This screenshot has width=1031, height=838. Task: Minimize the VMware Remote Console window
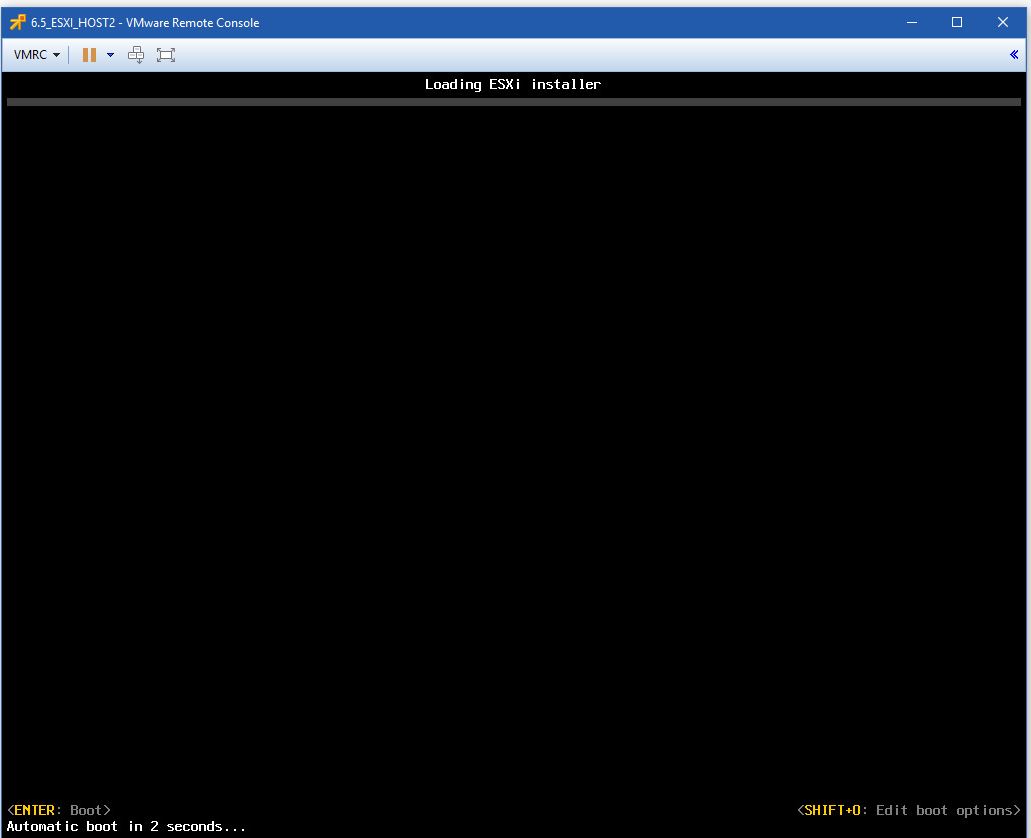pos(912,22)
